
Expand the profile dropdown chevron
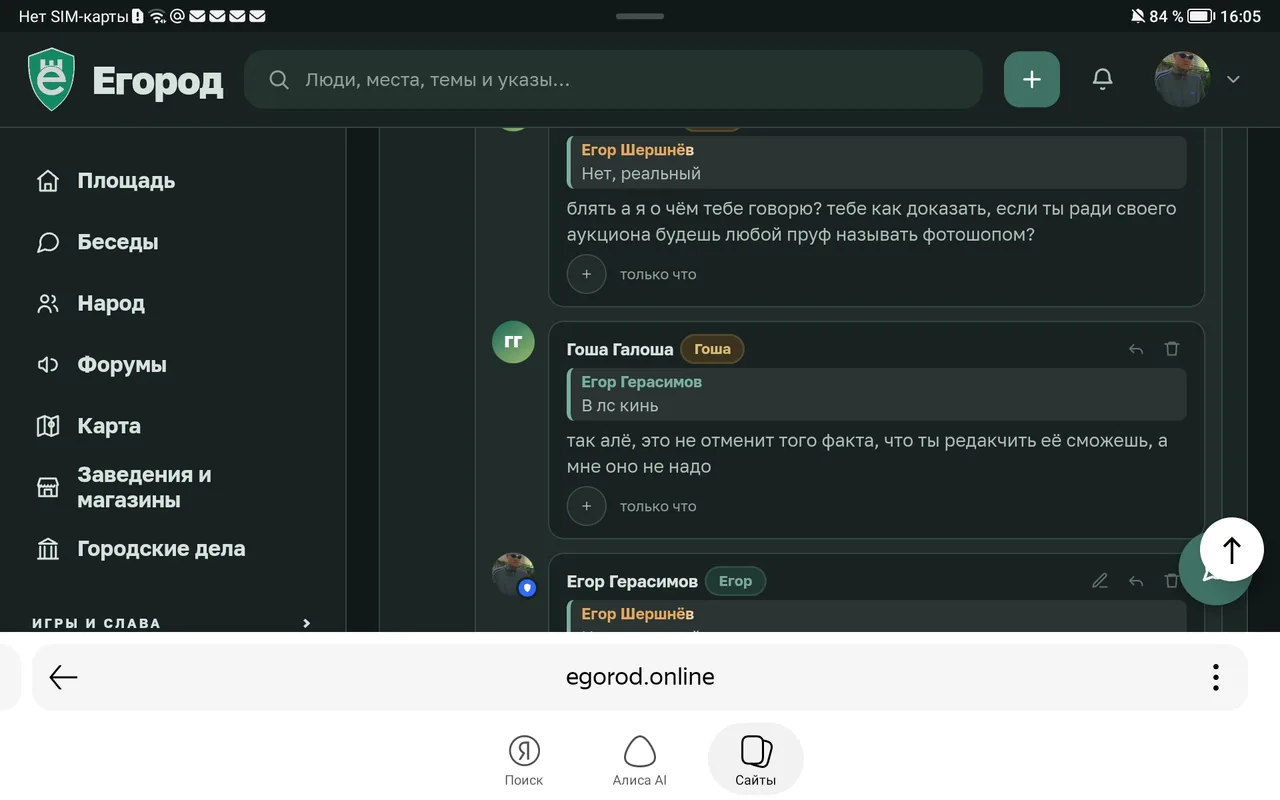tap(1233, 80)
